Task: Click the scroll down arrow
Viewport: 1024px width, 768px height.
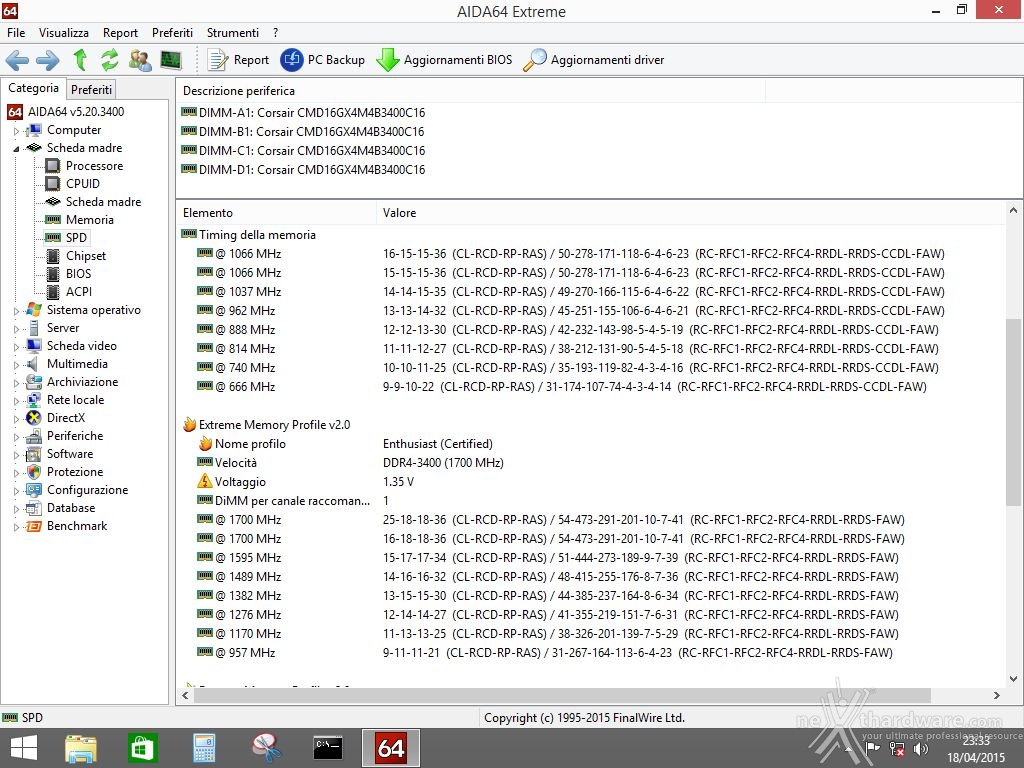Action: (1013, 679)
